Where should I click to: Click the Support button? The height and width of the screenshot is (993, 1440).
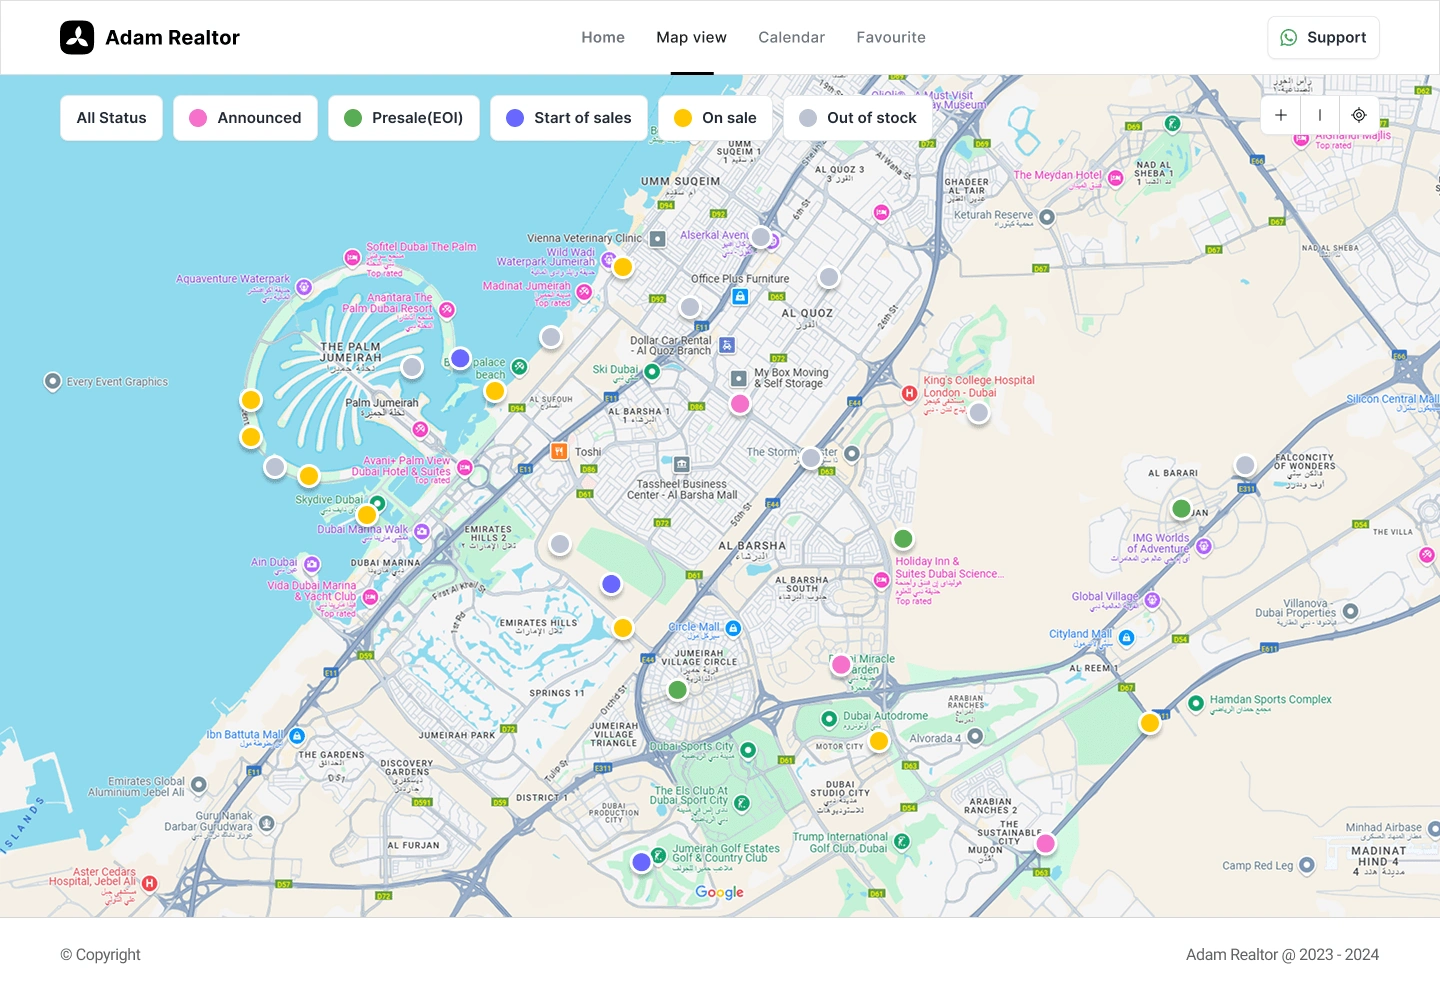point(1323,37)
